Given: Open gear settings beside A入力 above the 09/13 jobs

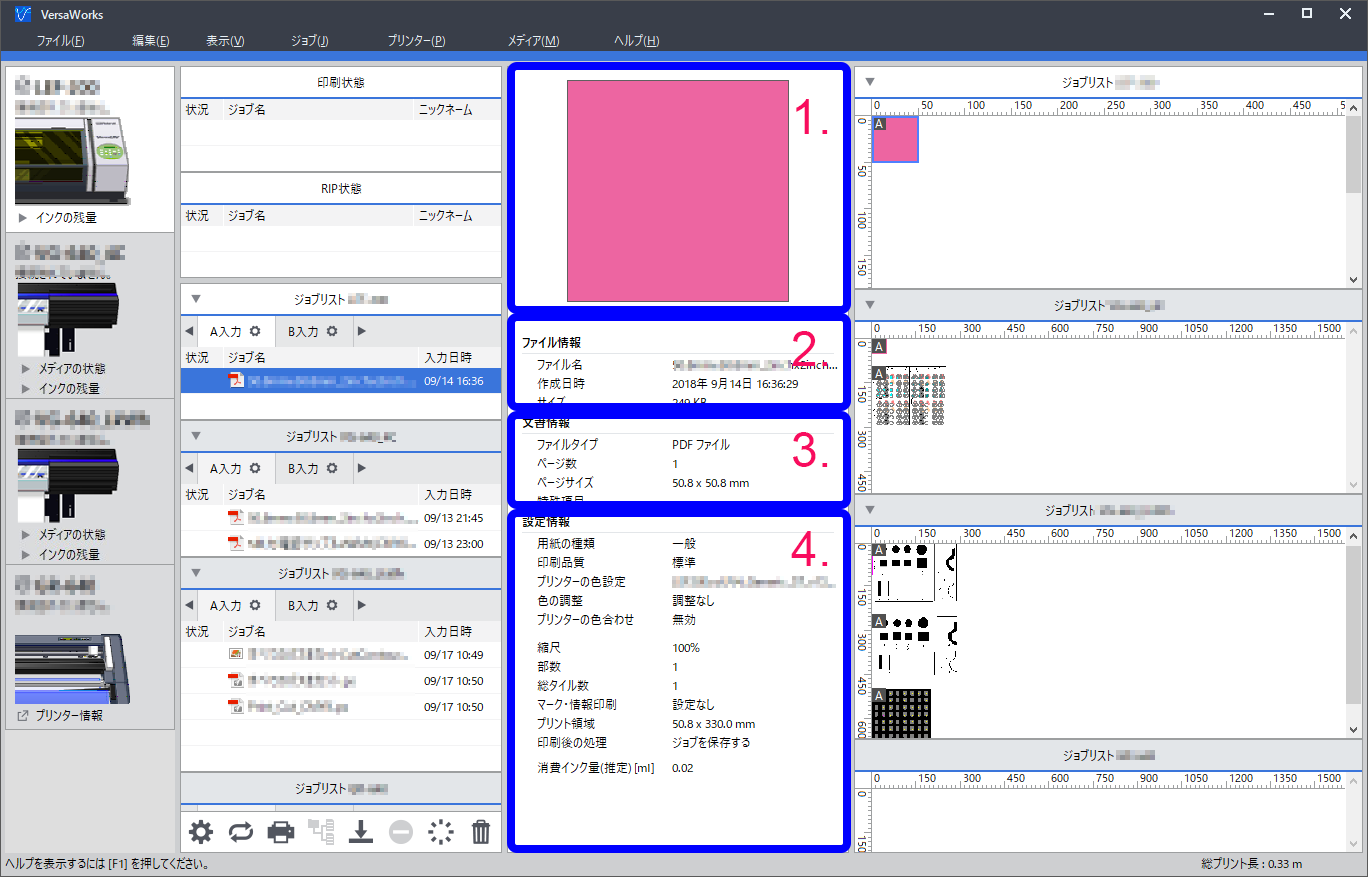Looking at the screenshot, I should point(255,468).
